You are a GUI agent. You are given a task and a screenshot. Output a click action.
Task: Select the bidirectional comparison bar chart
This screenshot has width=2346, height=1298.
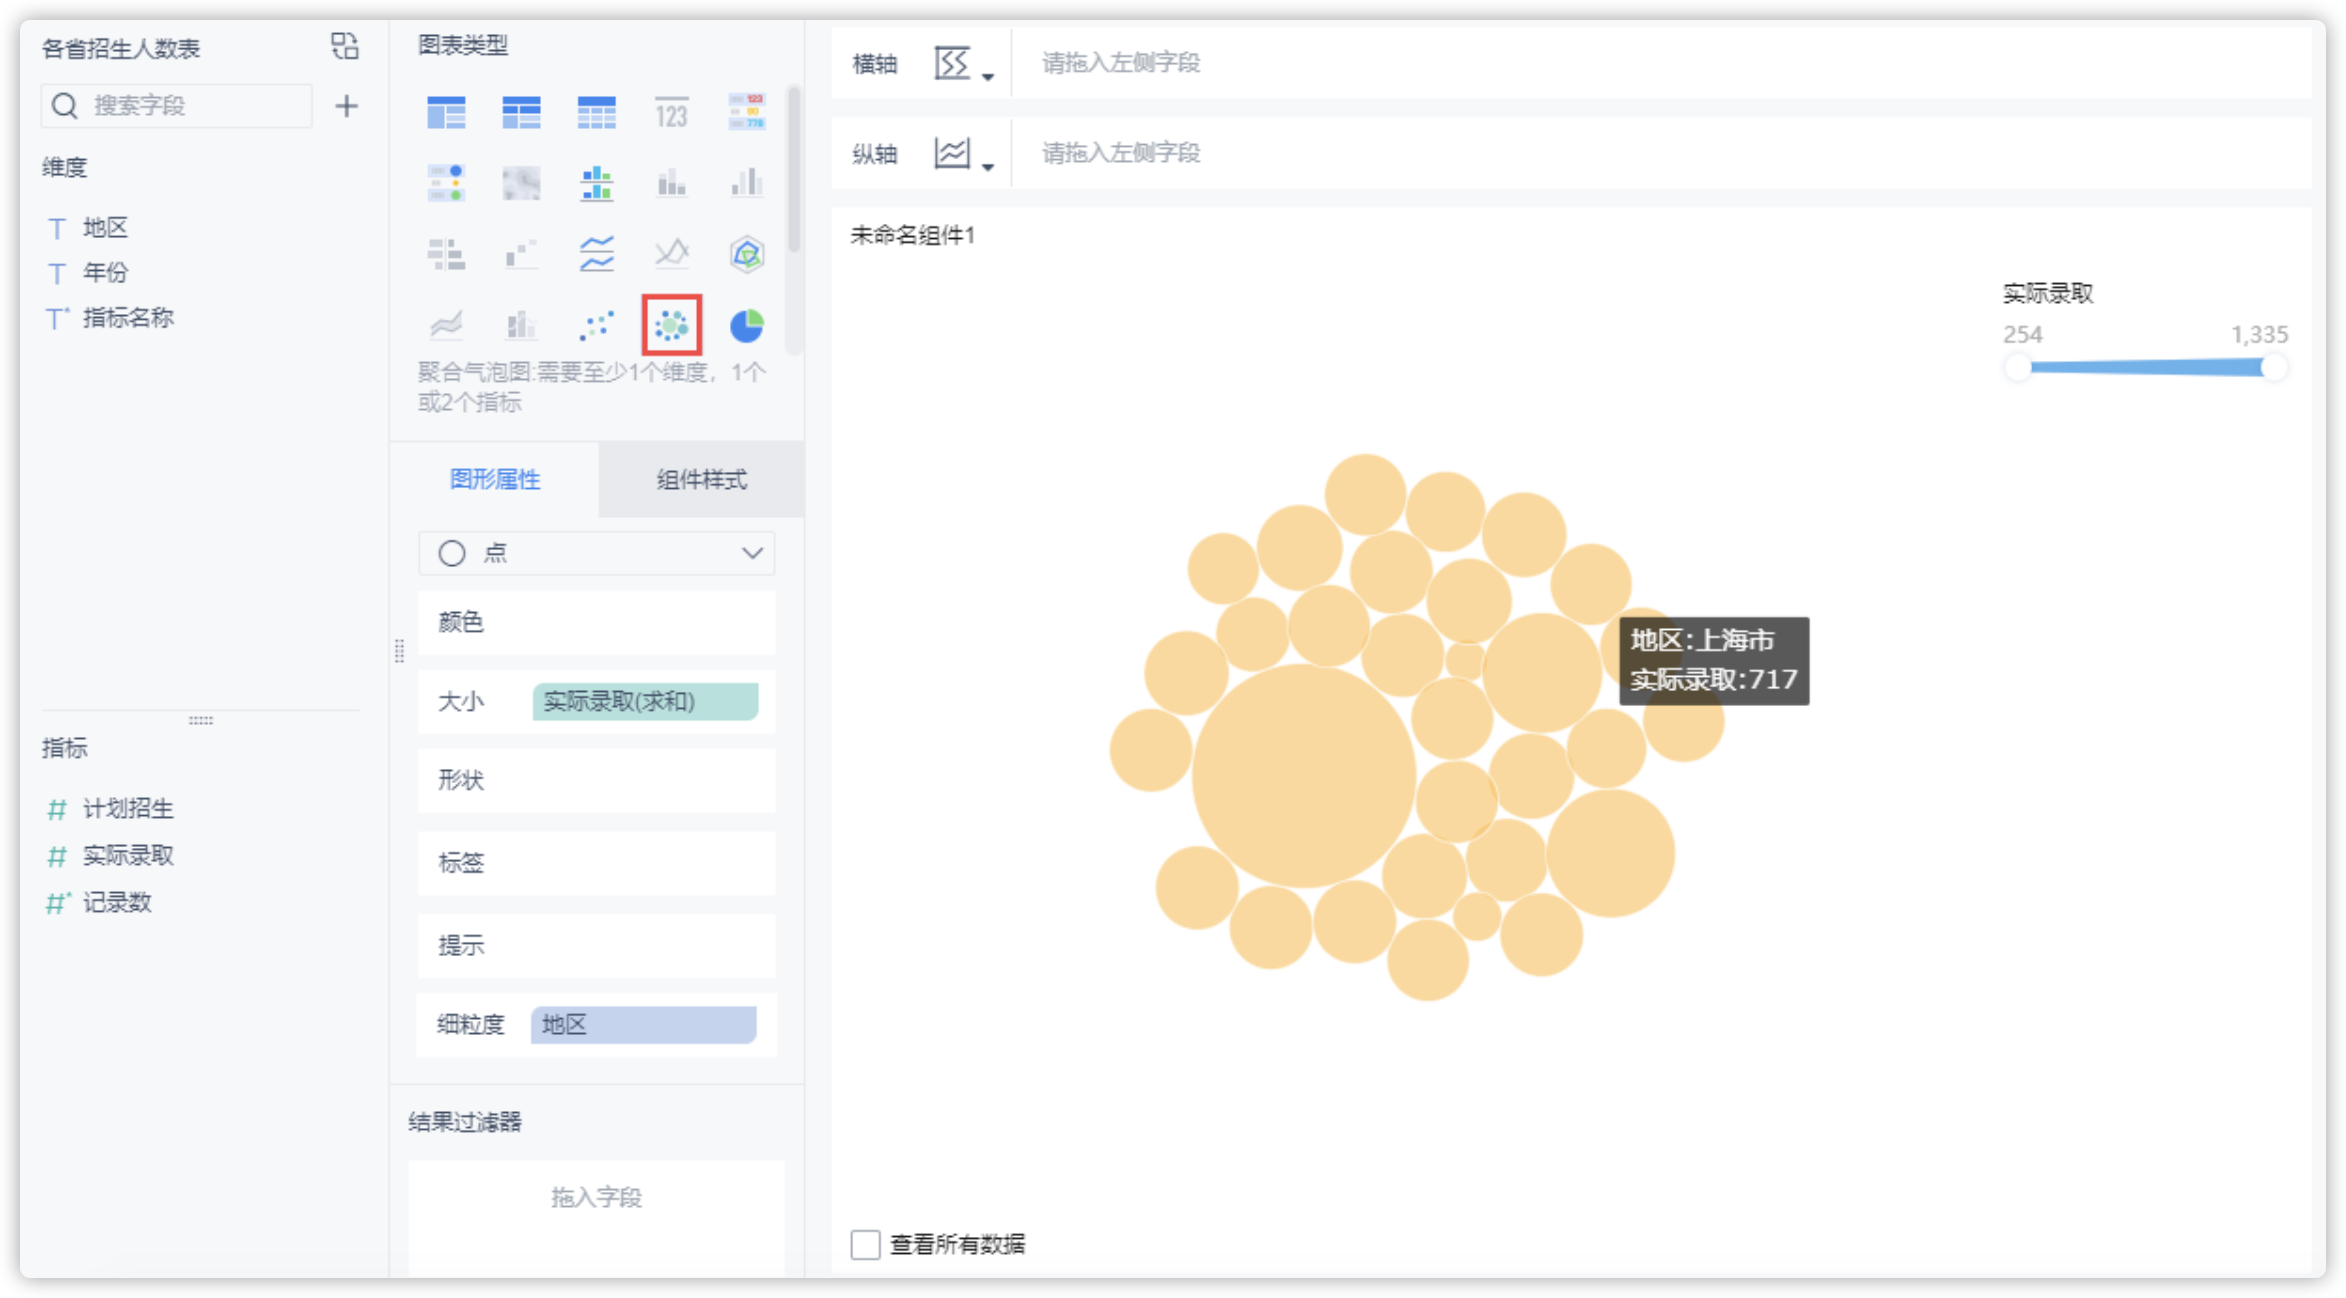click(446, 254)
